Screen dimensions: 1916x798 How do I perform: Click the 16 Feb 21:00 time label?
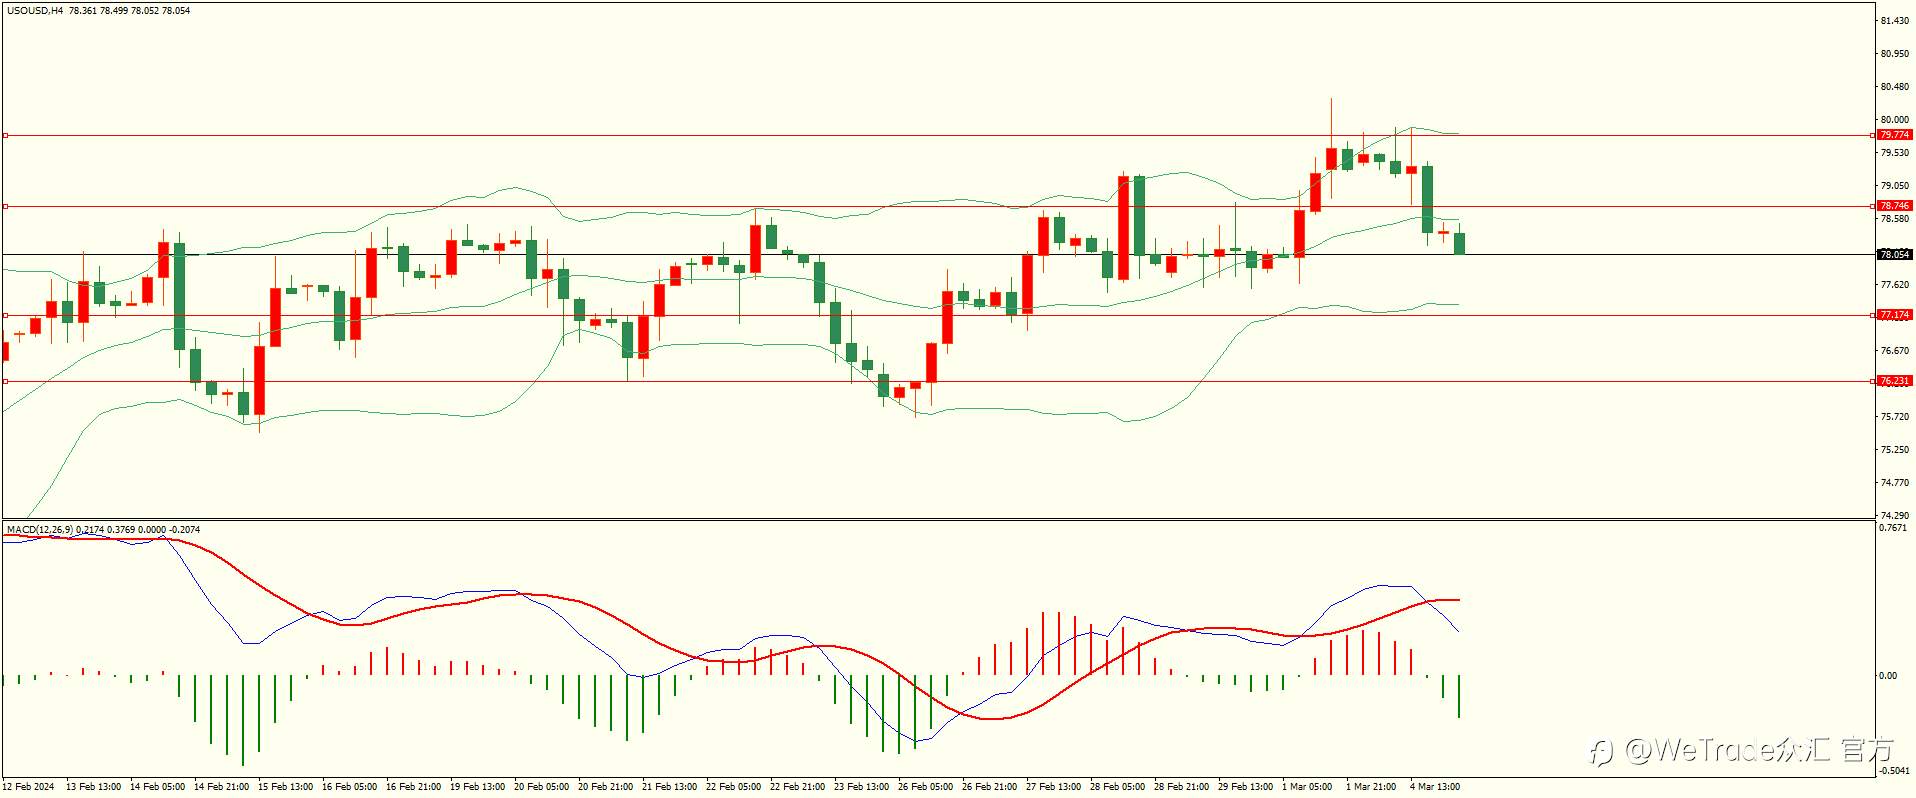point(413,787)
